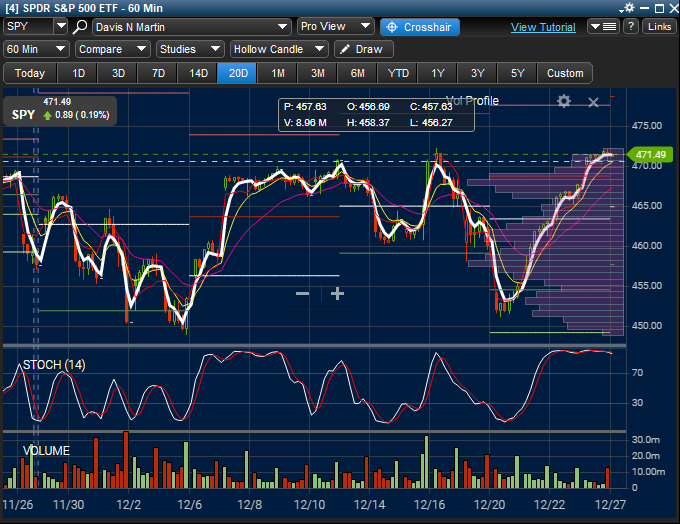Image resolution: width=680 pixels, height=524 pixels.
Task: Click the Draw pencil tool button
Action: pos(363,49)
